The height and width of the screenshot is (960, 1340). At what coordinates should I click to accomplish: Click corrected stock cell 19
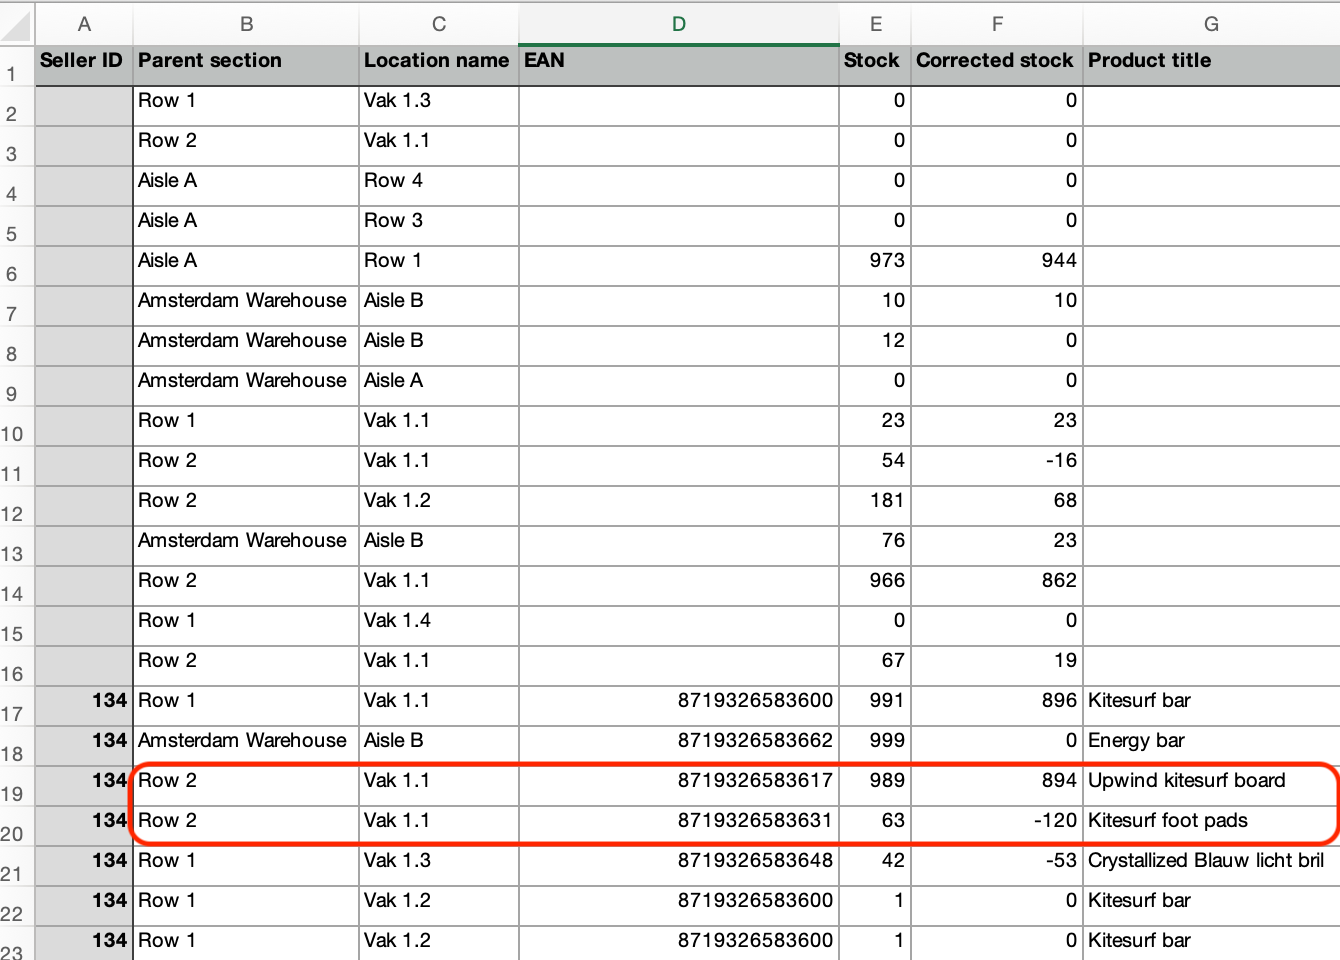pos(997,666)
